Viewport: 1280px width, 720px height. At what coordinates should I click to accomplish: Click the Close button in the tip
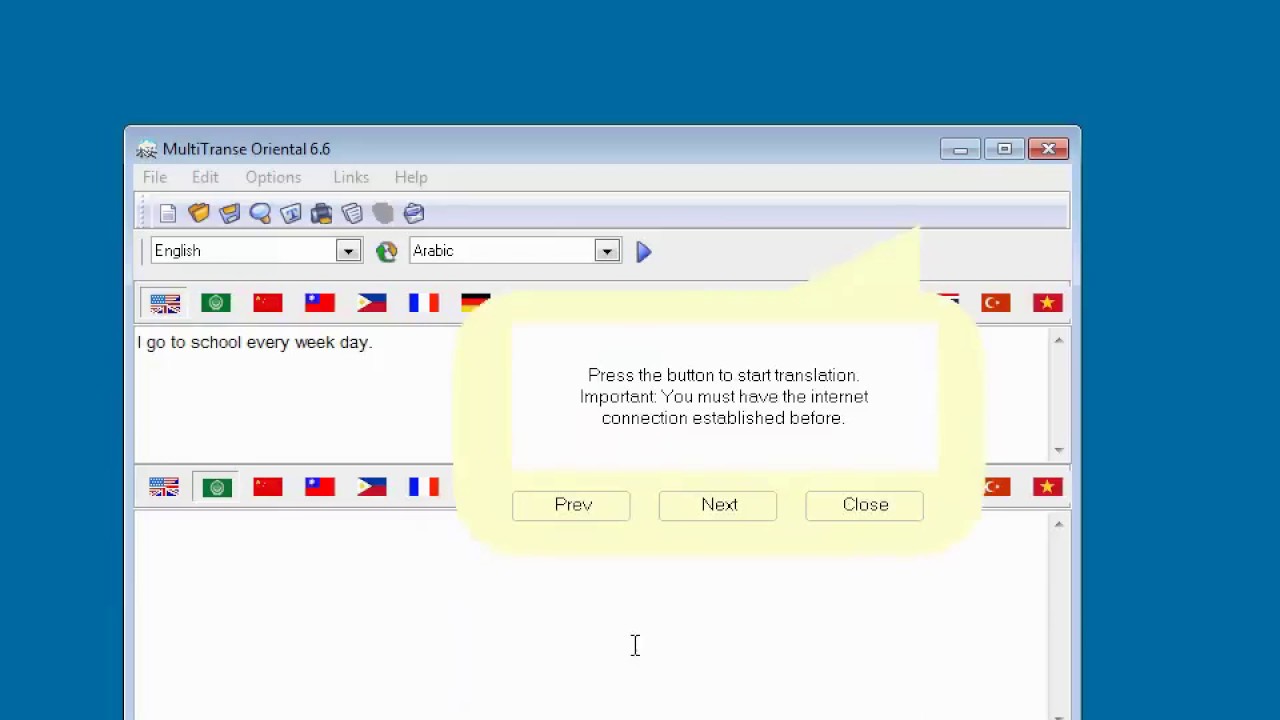pyautogui.click(x=865, y=505)
